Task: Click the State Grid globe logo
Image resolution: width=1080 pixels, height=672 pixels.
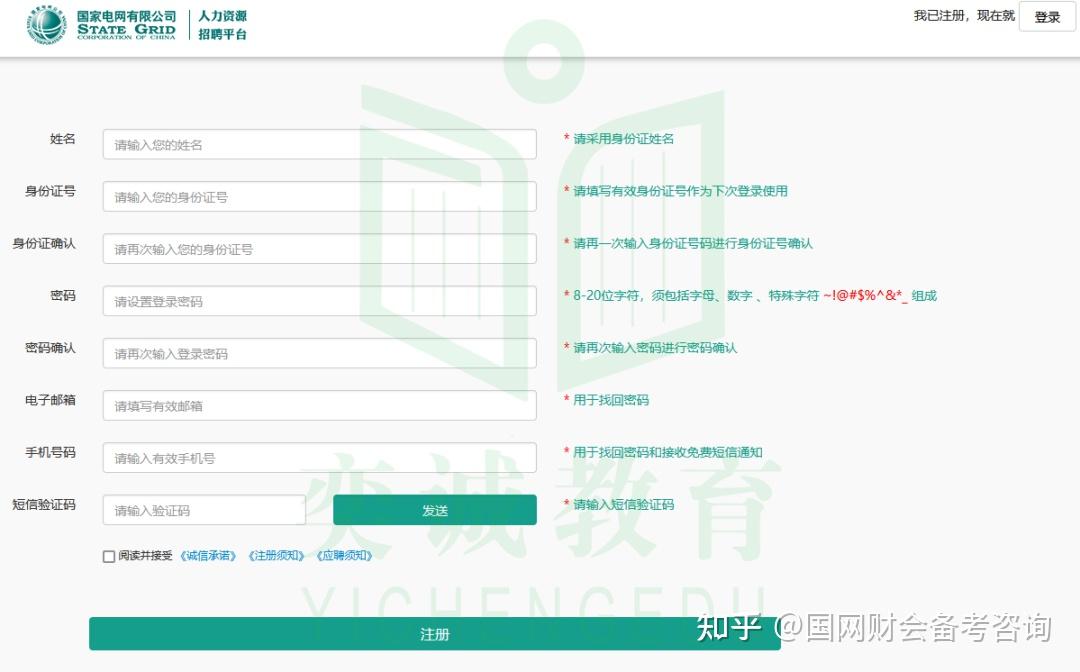Action: pyautogui.click(x=46, y=25)
